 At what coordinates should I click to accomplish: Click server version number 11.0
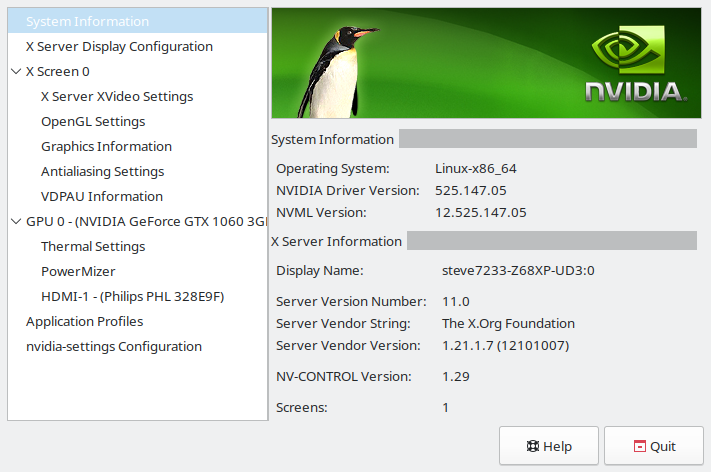tap(456, 302)
